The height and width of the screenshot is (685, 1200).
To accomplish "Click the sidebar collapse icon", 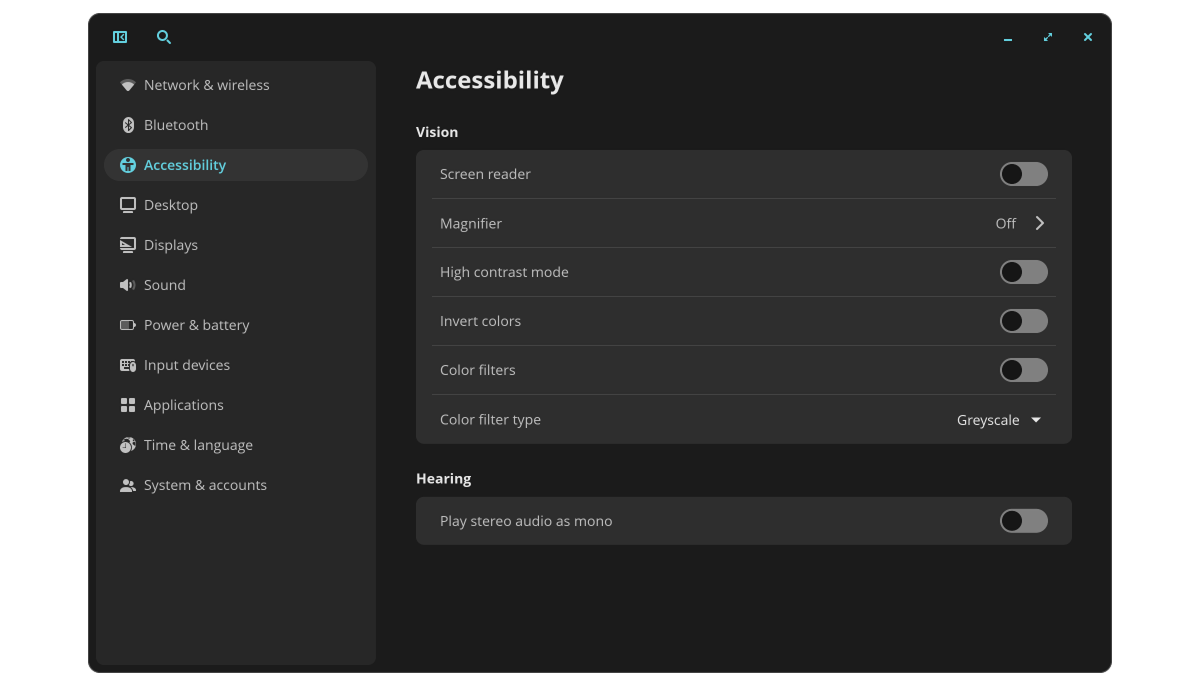I will 120,37.
